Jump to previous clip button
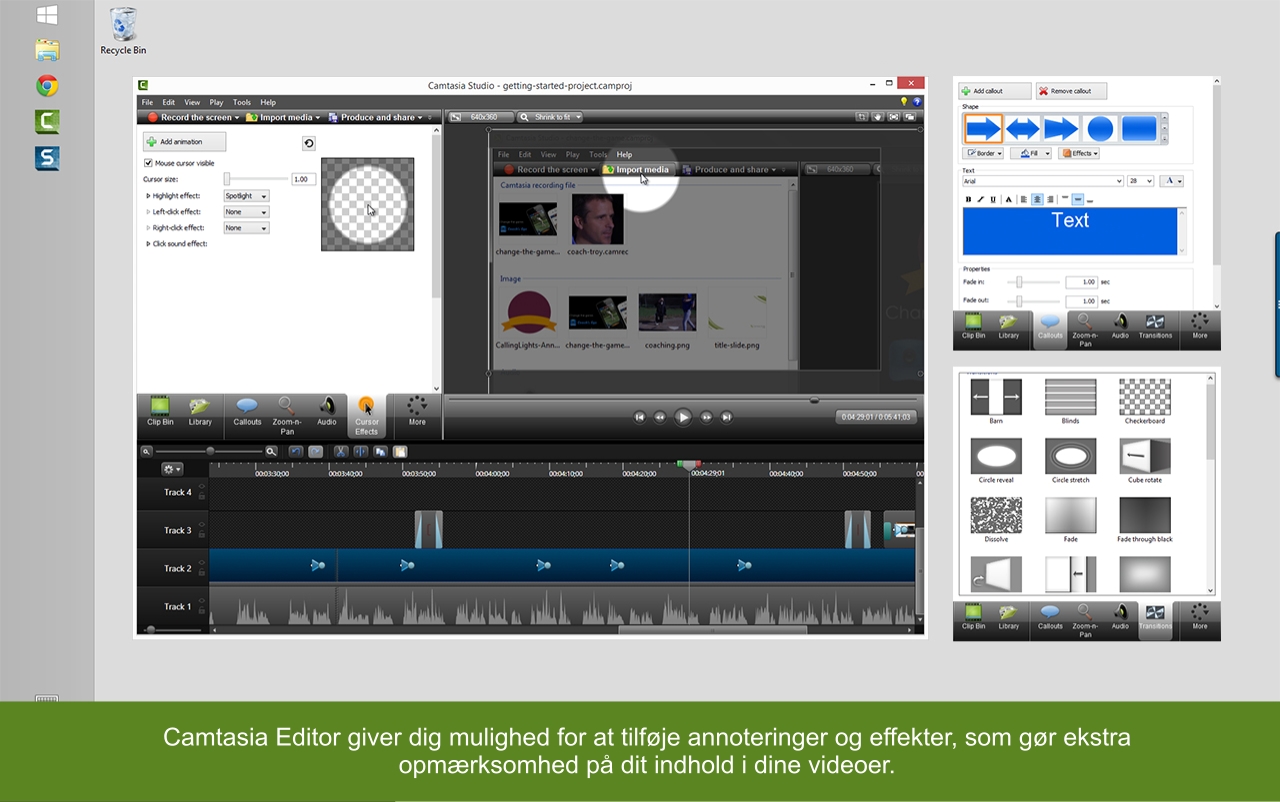Viewport: 1280px width, 802px height. click(x=640, y=417)
